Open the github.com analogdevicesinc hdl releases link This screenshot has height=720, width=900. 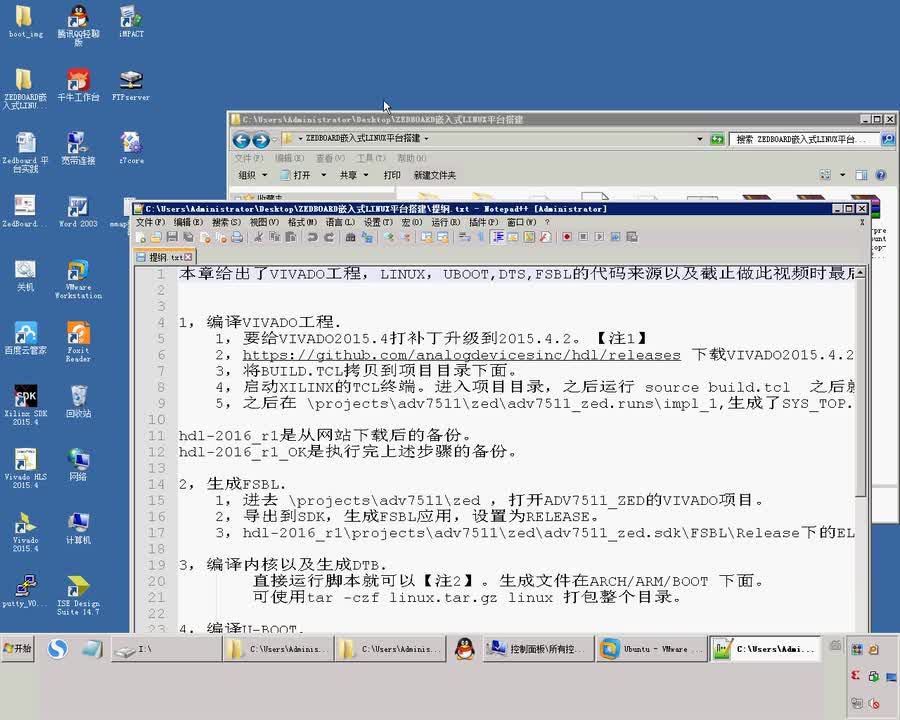tap(461, 355)
